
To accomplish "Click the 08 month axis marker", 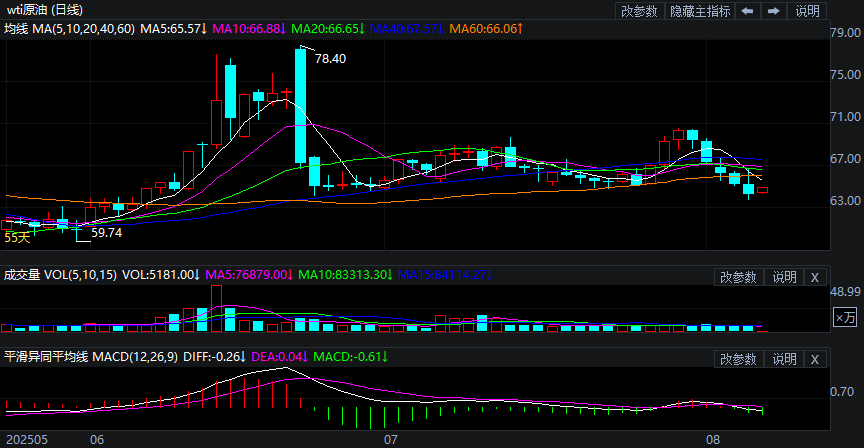I will [x=713, y=440].
